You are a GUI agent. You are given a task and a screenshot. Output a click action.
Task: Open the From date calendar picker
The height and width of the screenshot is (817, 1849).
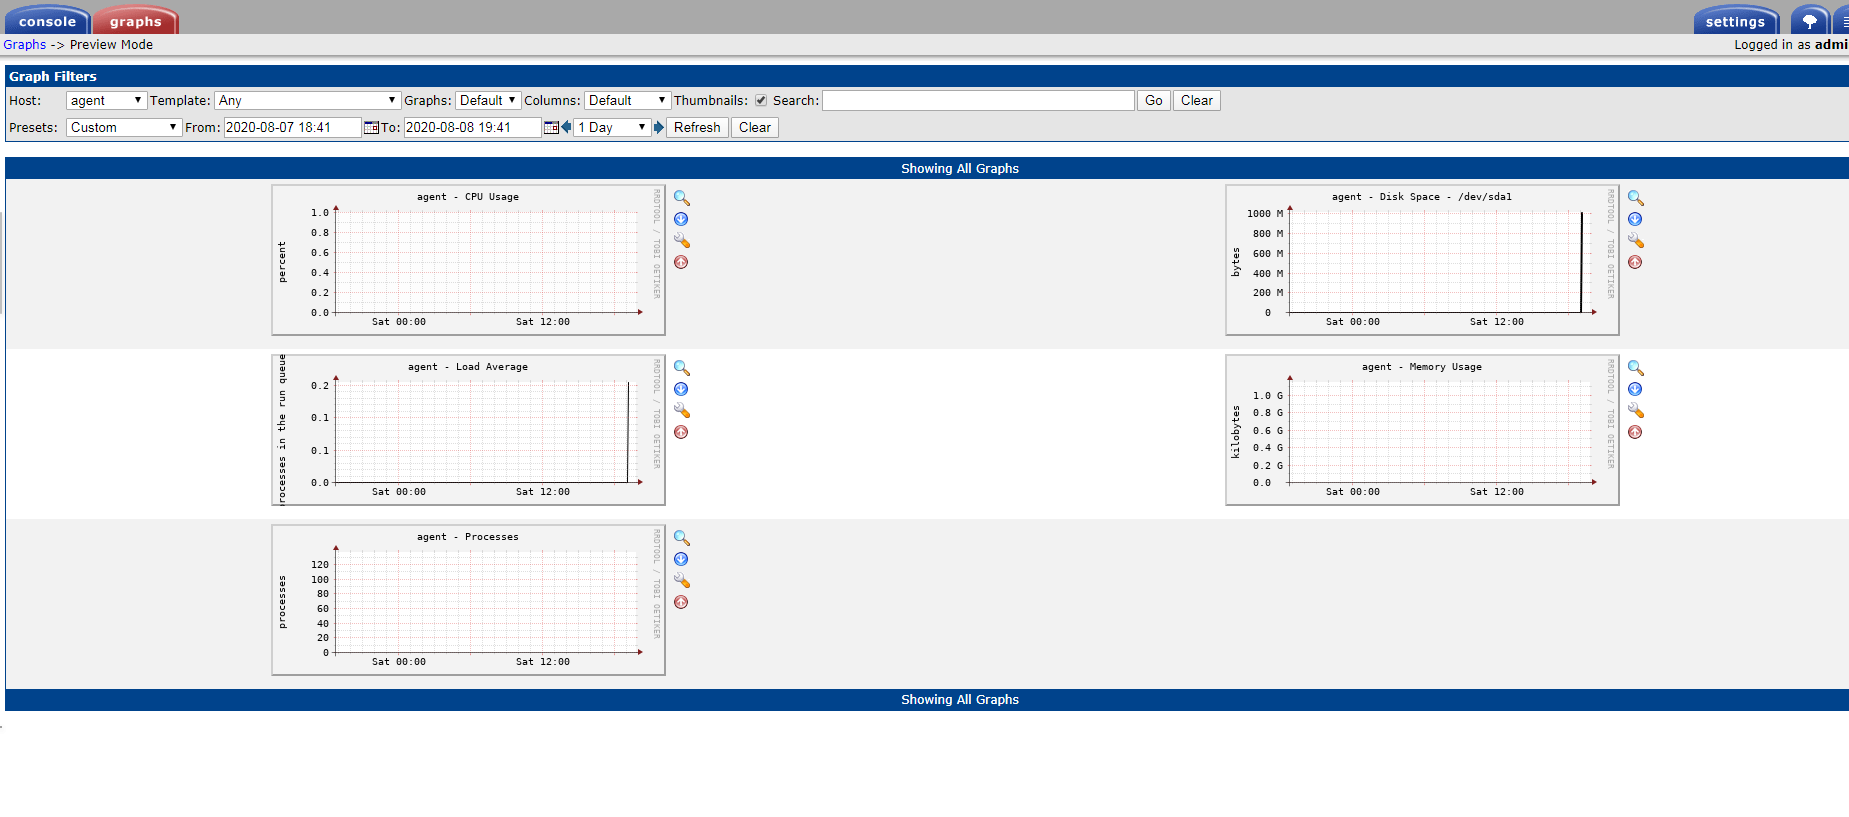point(371,128)
